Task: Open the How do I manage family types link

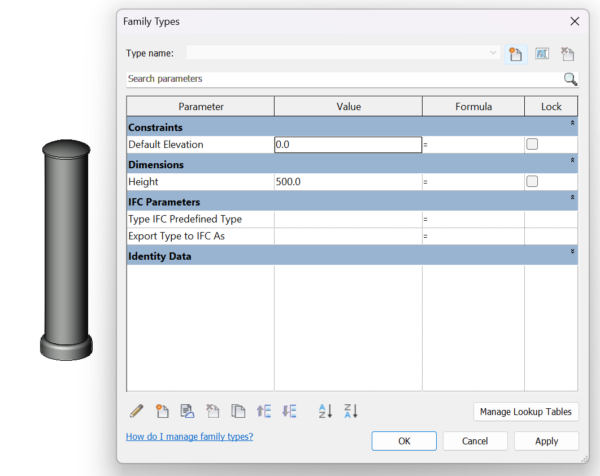Action: (x=189, y=437)
